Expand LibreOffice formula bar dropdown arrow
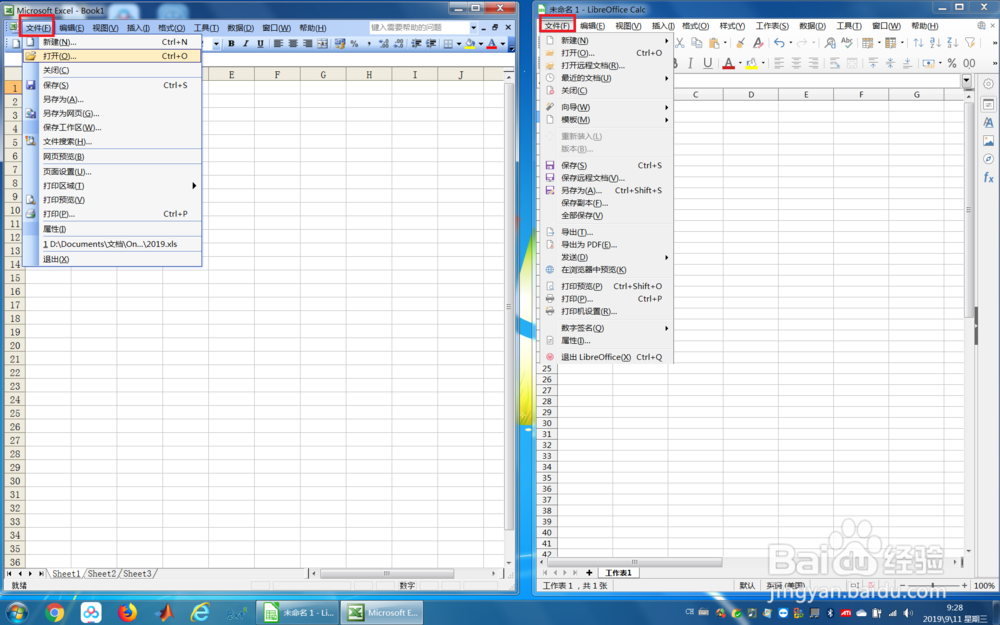1000x625 pixels. pyautogui.click(x=967, y=80)
